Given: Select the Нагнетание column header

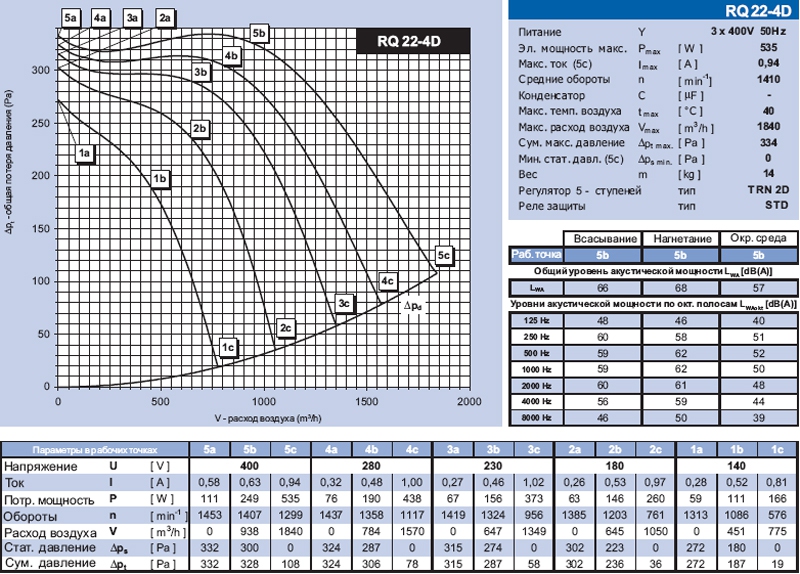Looking at the screenshot, I should tap(679, 238).
